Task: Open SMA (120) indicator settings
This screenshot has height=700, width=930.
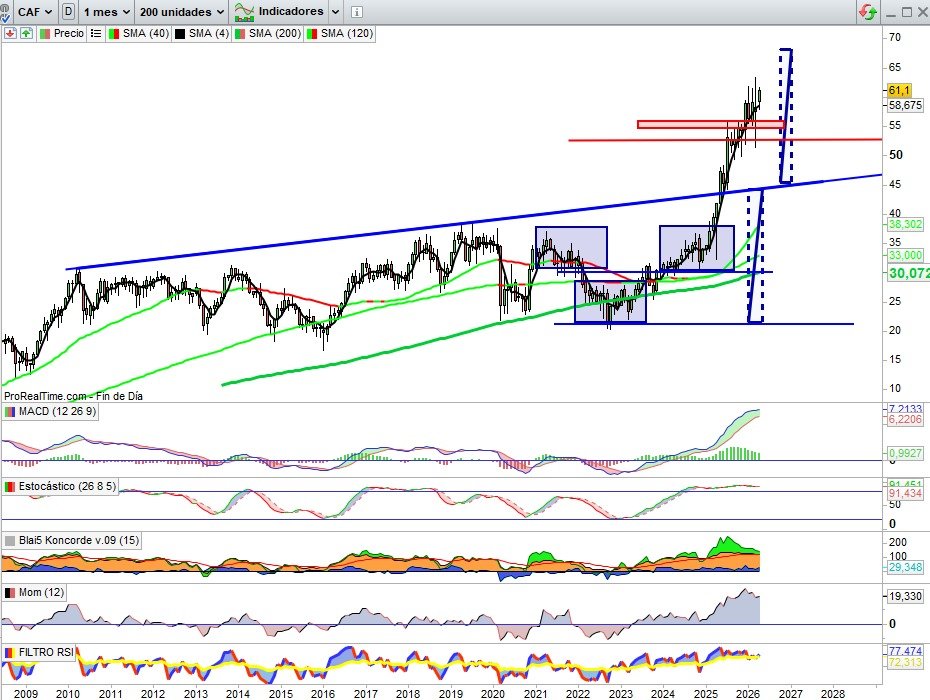Action: (x=347, y=33)
